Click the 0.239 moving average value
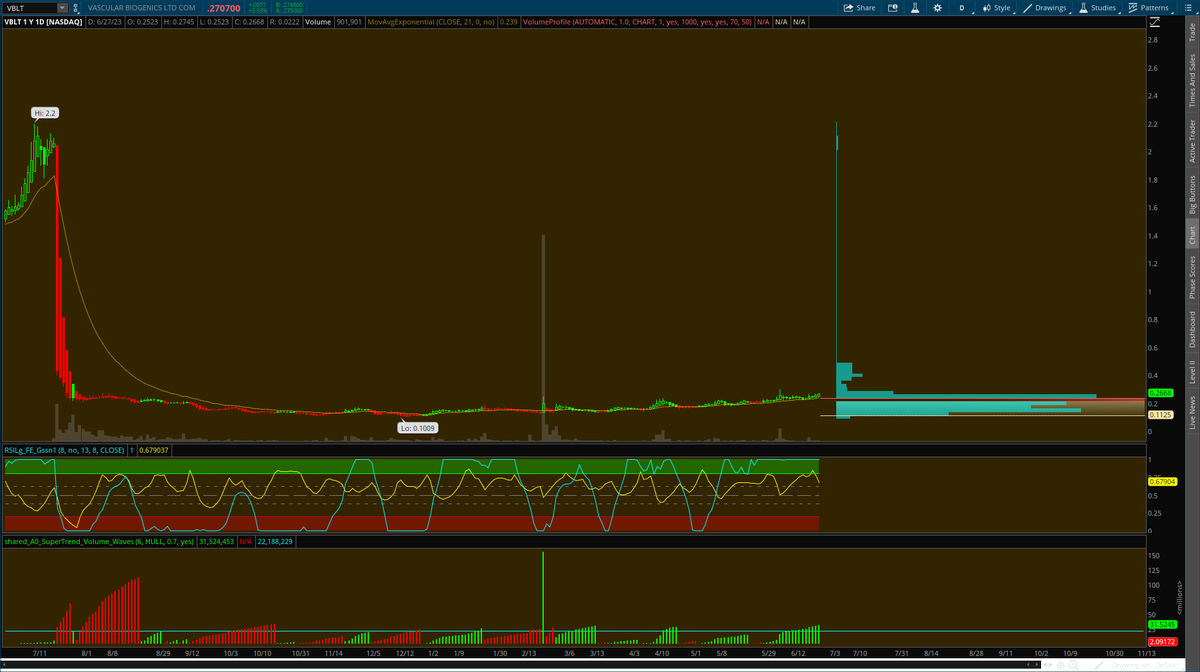Screen dimensions: 1200x672 coord(508,21)
